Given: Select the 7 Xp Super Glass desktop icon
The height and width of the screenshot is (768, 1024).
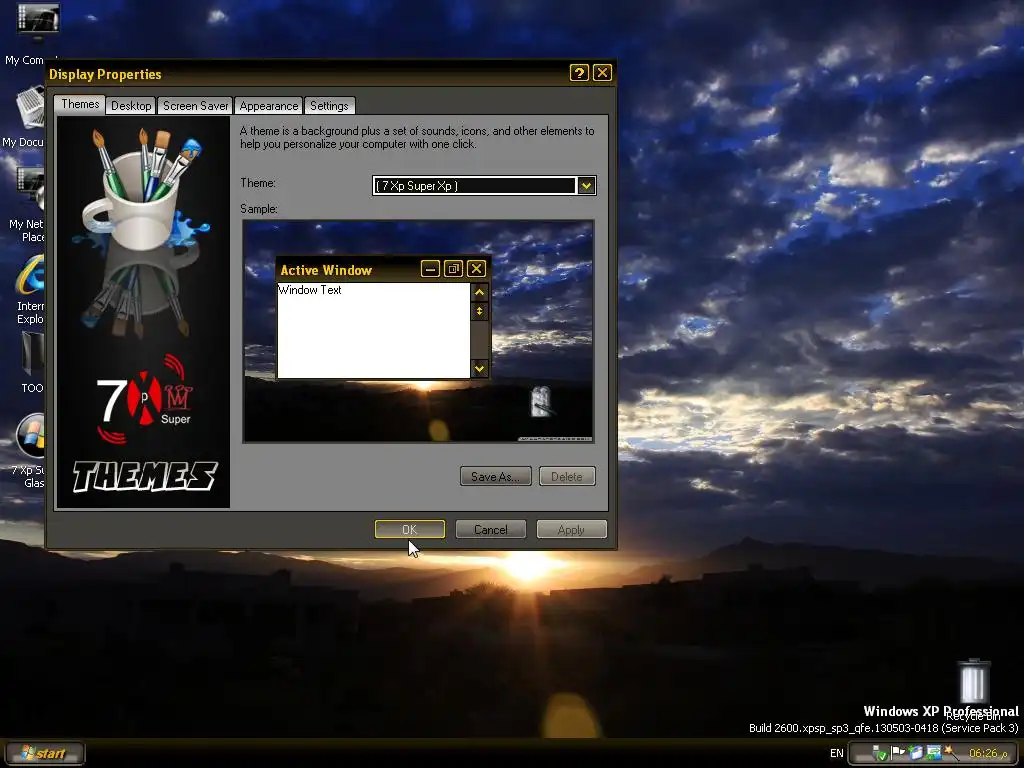Looking at the screenshot, I should pyautogui.click(x=31, y=436).
